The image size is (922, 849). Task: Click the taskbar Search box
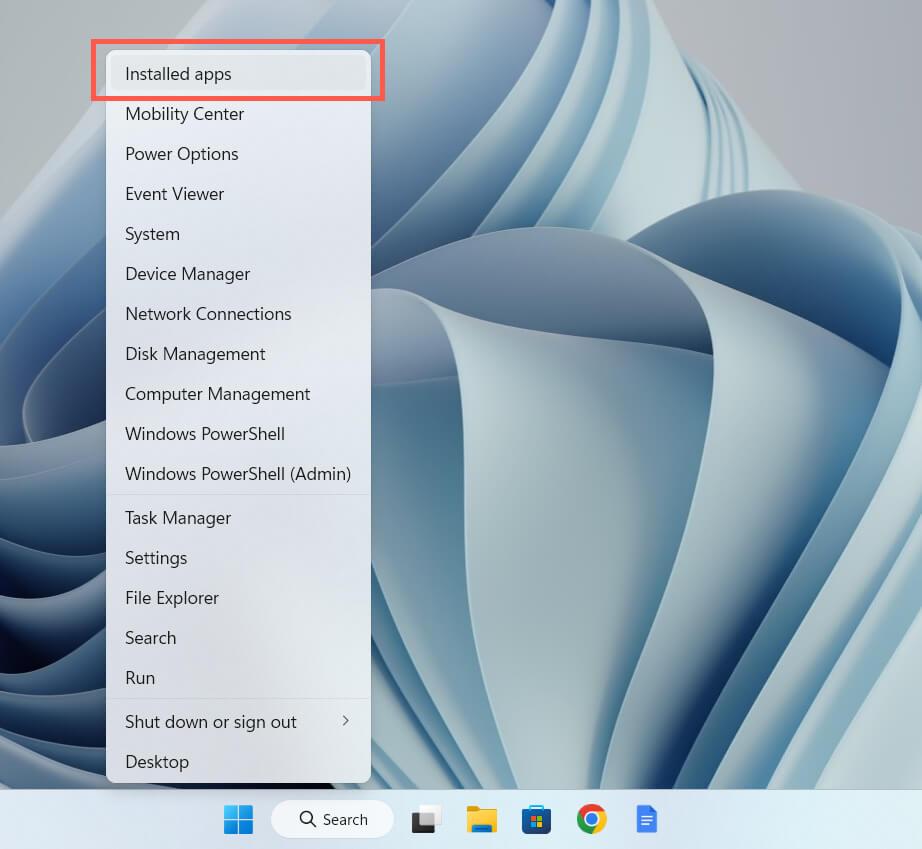click(333, 820)
